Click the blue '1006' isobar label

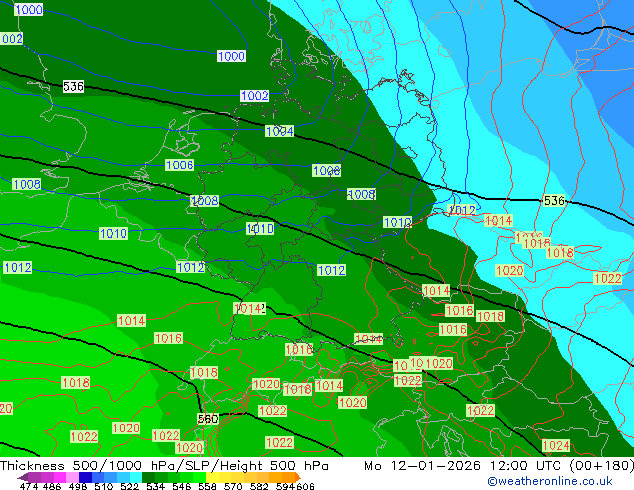pos(180,165)
